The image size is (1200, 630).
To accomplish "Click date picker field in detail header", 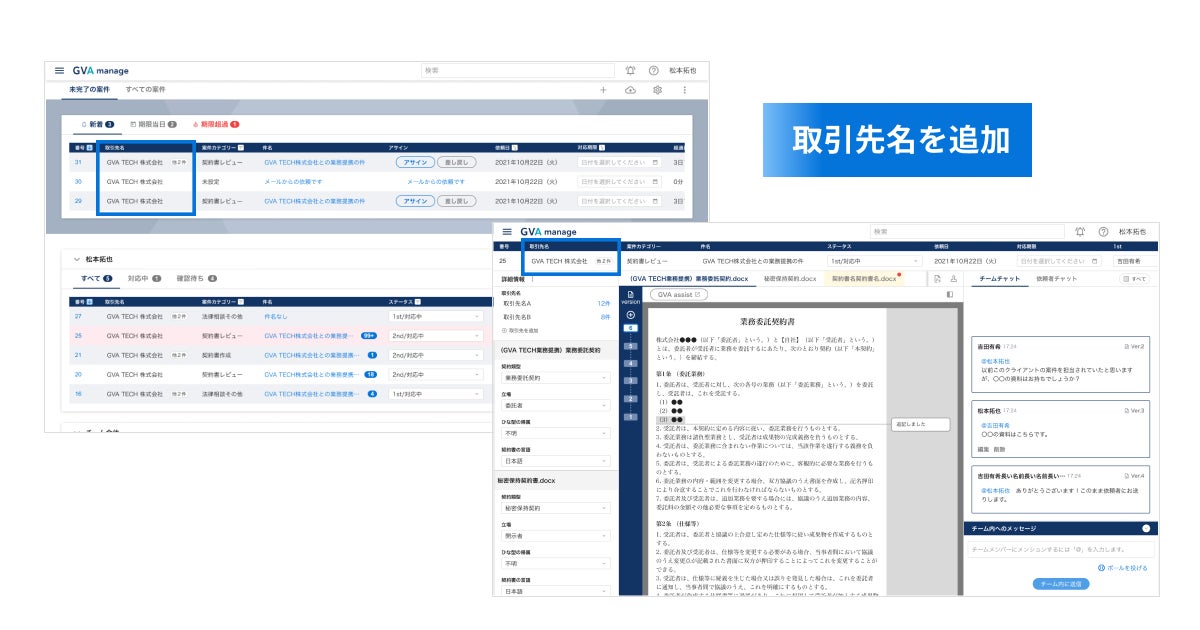I will click(1058, 260).
